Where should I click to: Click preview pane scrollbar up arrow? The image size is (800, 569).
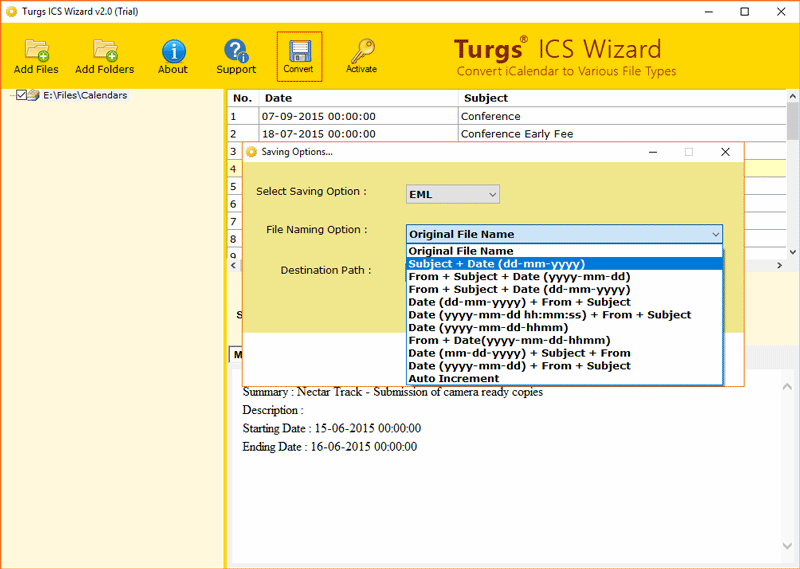(x=787, y=387)
